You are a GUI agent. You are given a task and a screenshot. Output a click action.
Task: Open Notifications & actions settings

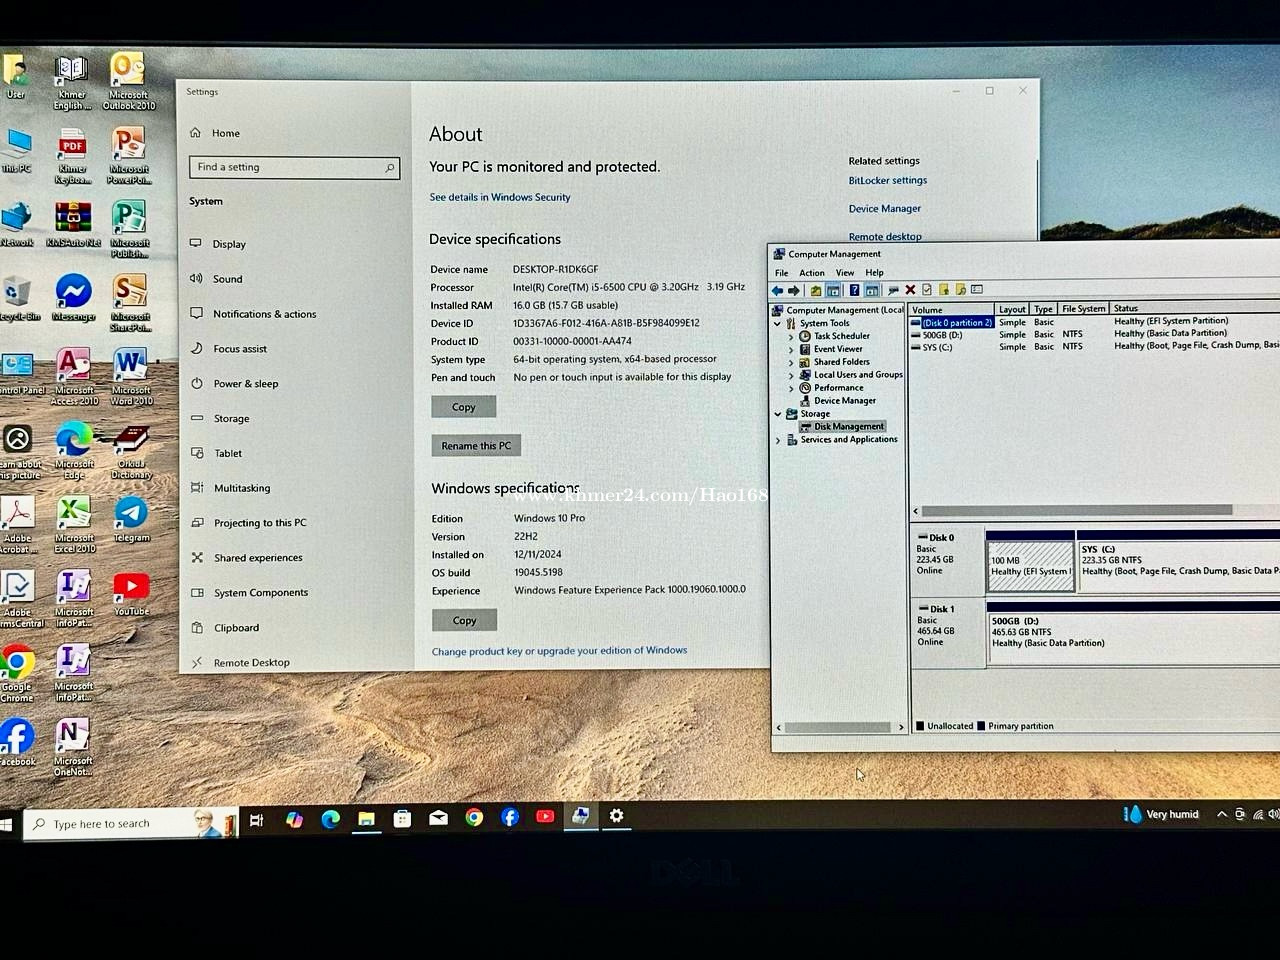click(x=264, y=314)
